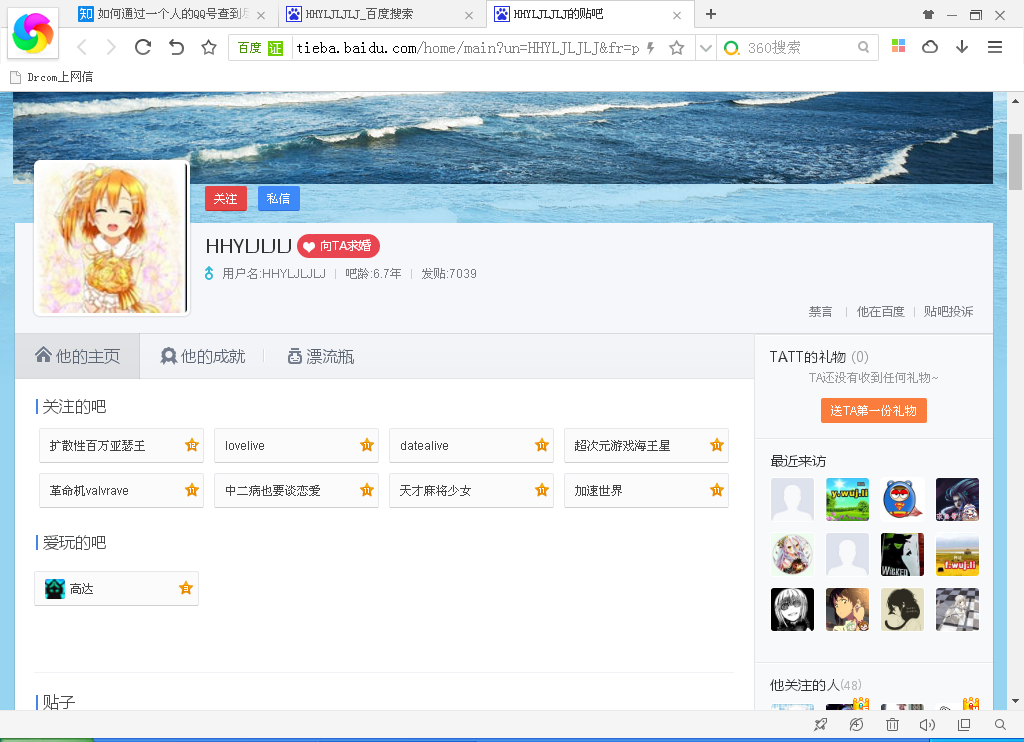
Task: Click the circular lightning icon in status bar
Action: [856, 724]
